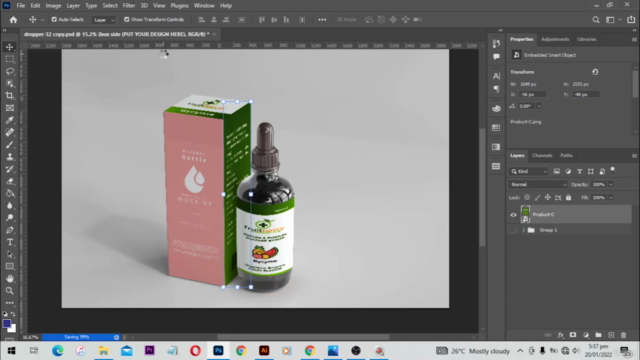The image size is (640, 360).
Task: Open the Home screen icon
Action: (x=13, y=20)
